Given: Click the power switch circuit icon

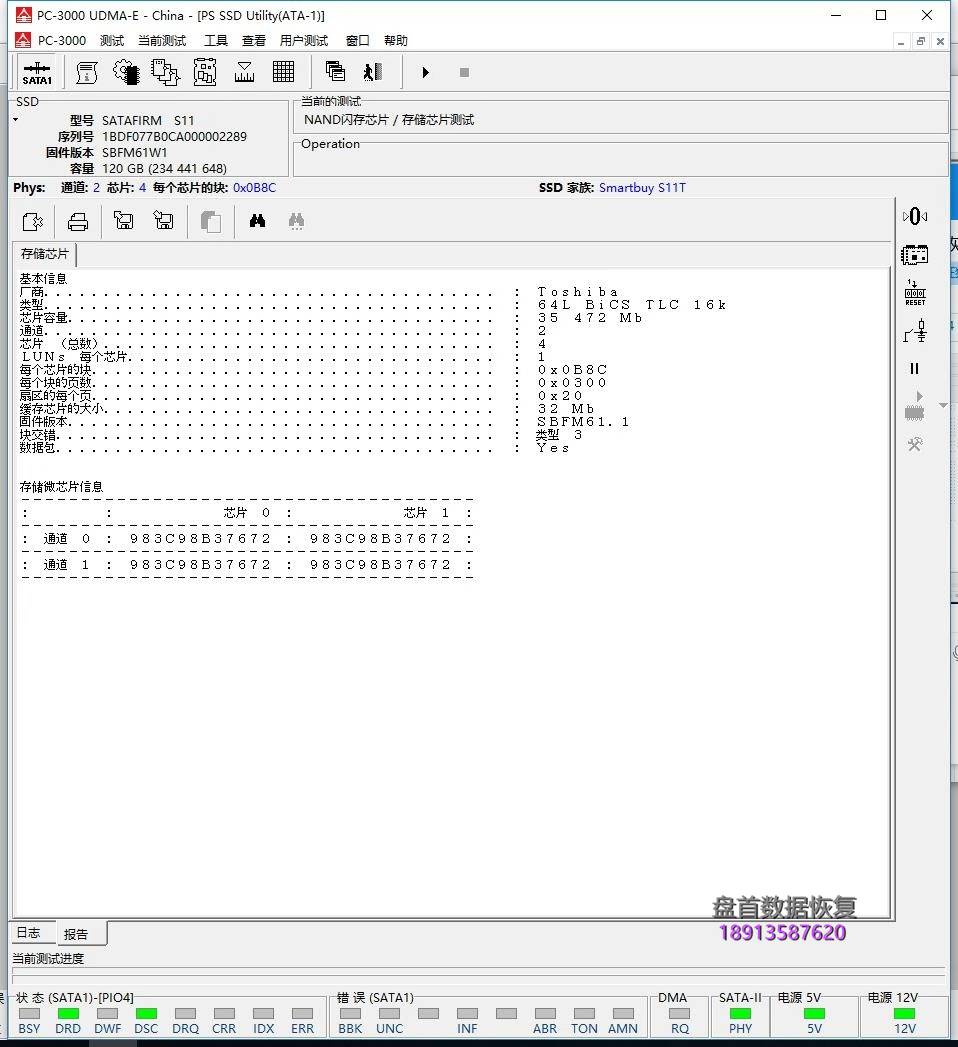Looking at the screenshot, I should point(915,331).
